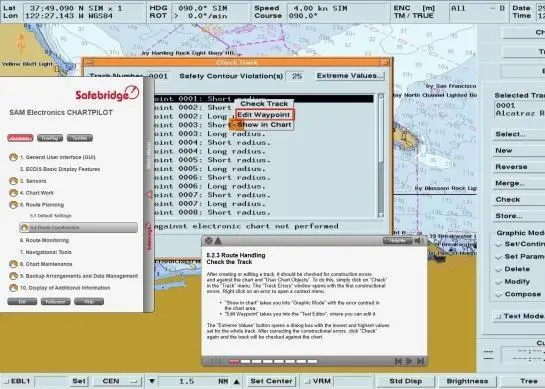Click the last white tutorial progress segment

point(312,362)
